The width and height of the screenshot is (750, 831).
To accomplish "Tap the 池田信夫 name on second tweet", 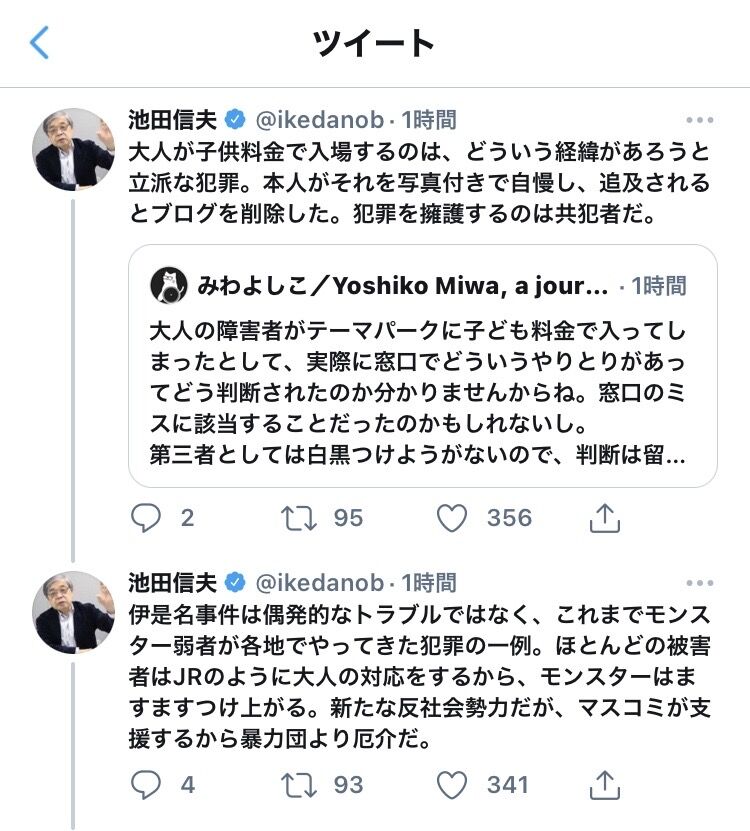I will [x=172, y=582].
